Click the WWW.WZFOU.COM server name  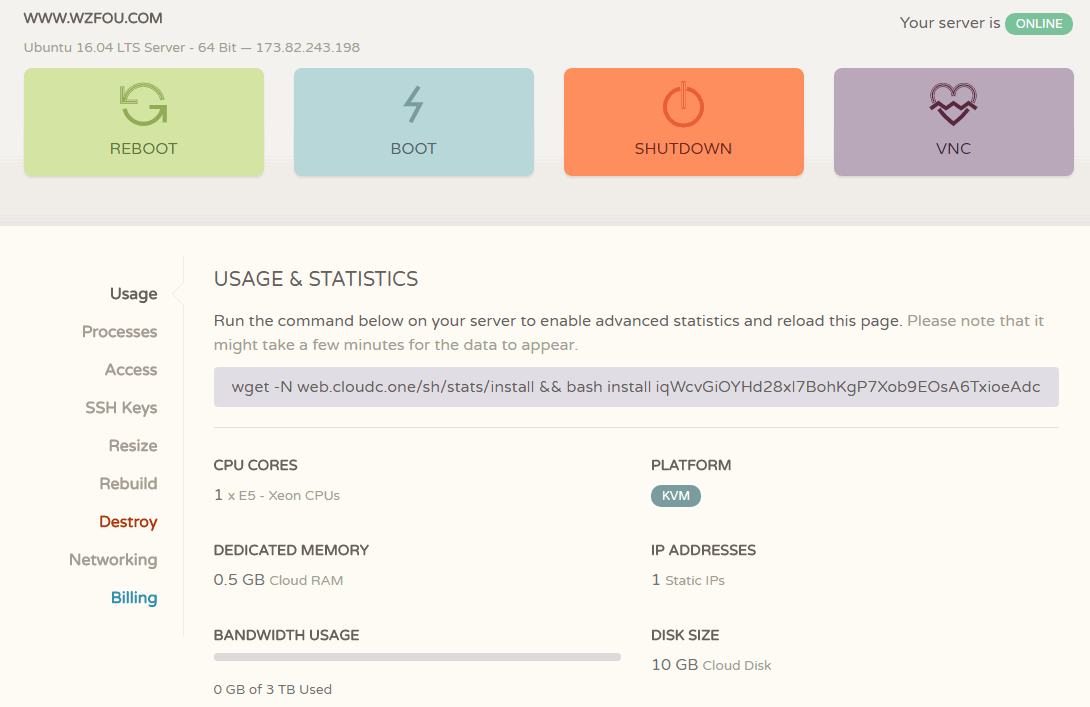(93, 18)
